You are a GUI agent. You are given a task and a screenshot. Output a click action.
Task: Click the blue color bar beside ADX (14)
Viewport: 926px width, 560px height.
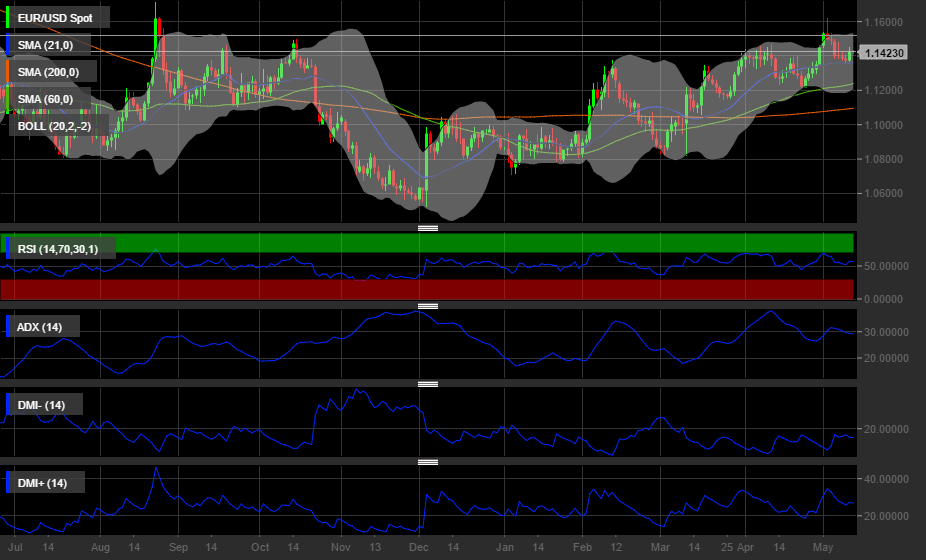(x=9, y=327)
